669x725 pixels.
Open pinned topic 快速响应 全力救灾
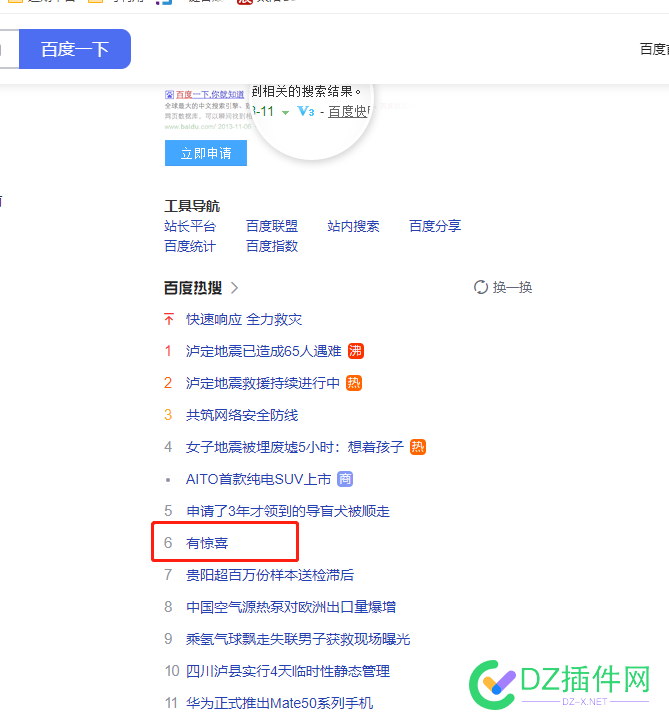tap(244, 319)
